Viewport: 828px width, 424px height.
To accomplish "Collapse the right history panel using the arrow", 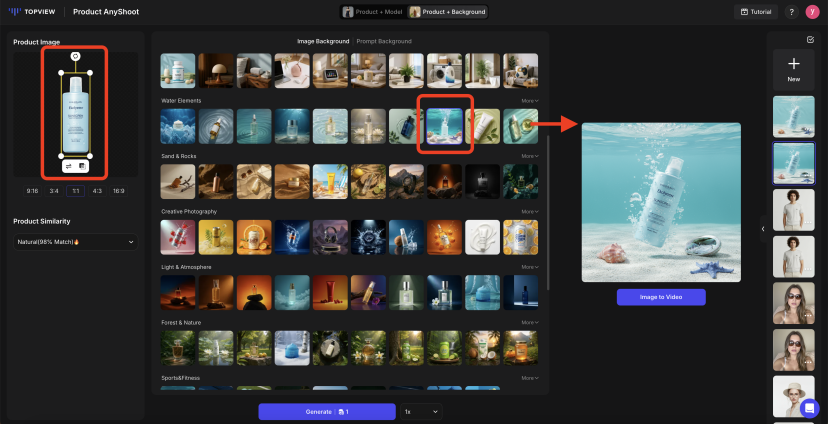I will coord(762,229).
